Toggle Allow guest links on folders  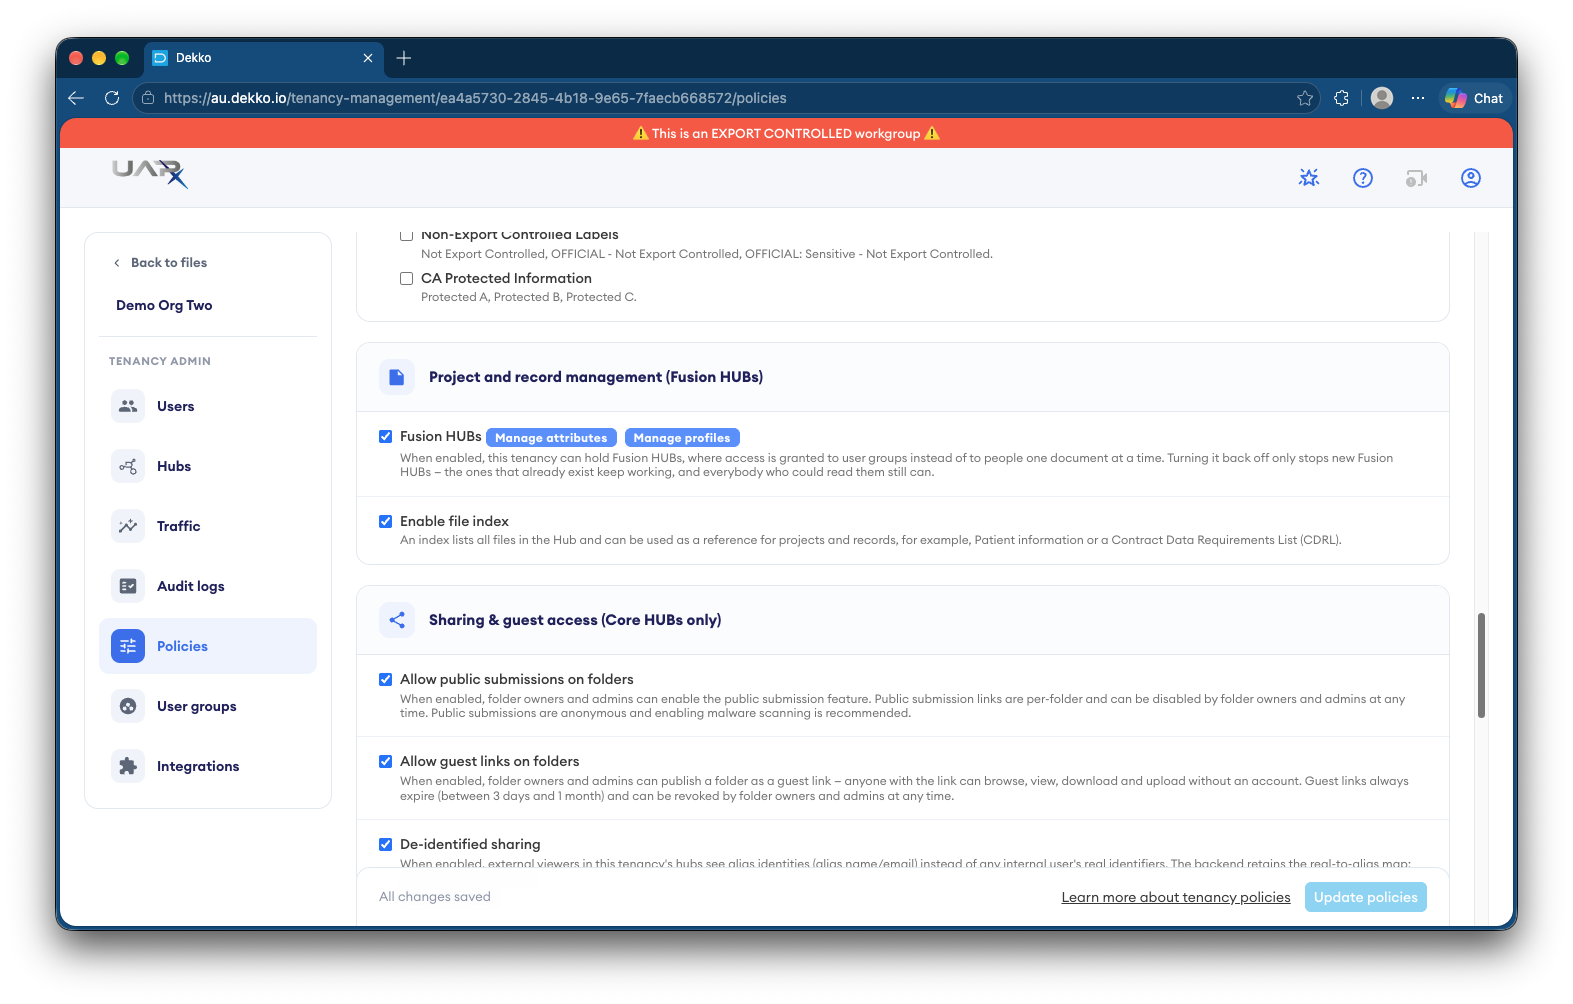385,761
